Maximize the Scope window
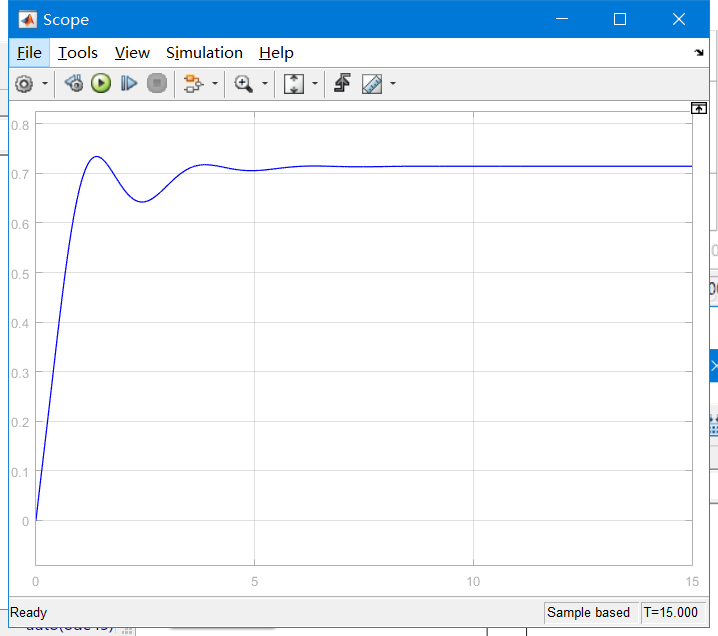 (620, 19)
